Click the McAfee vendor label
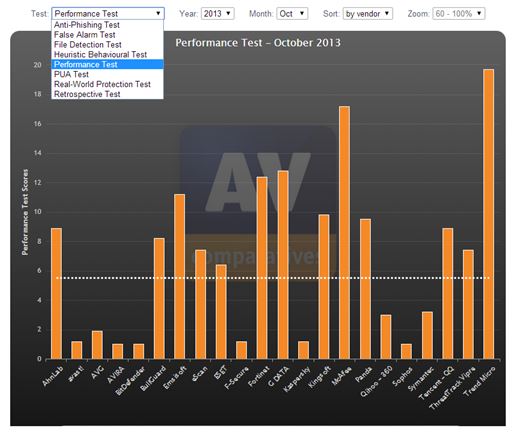 pyautogui.click(x=341, y=376)
